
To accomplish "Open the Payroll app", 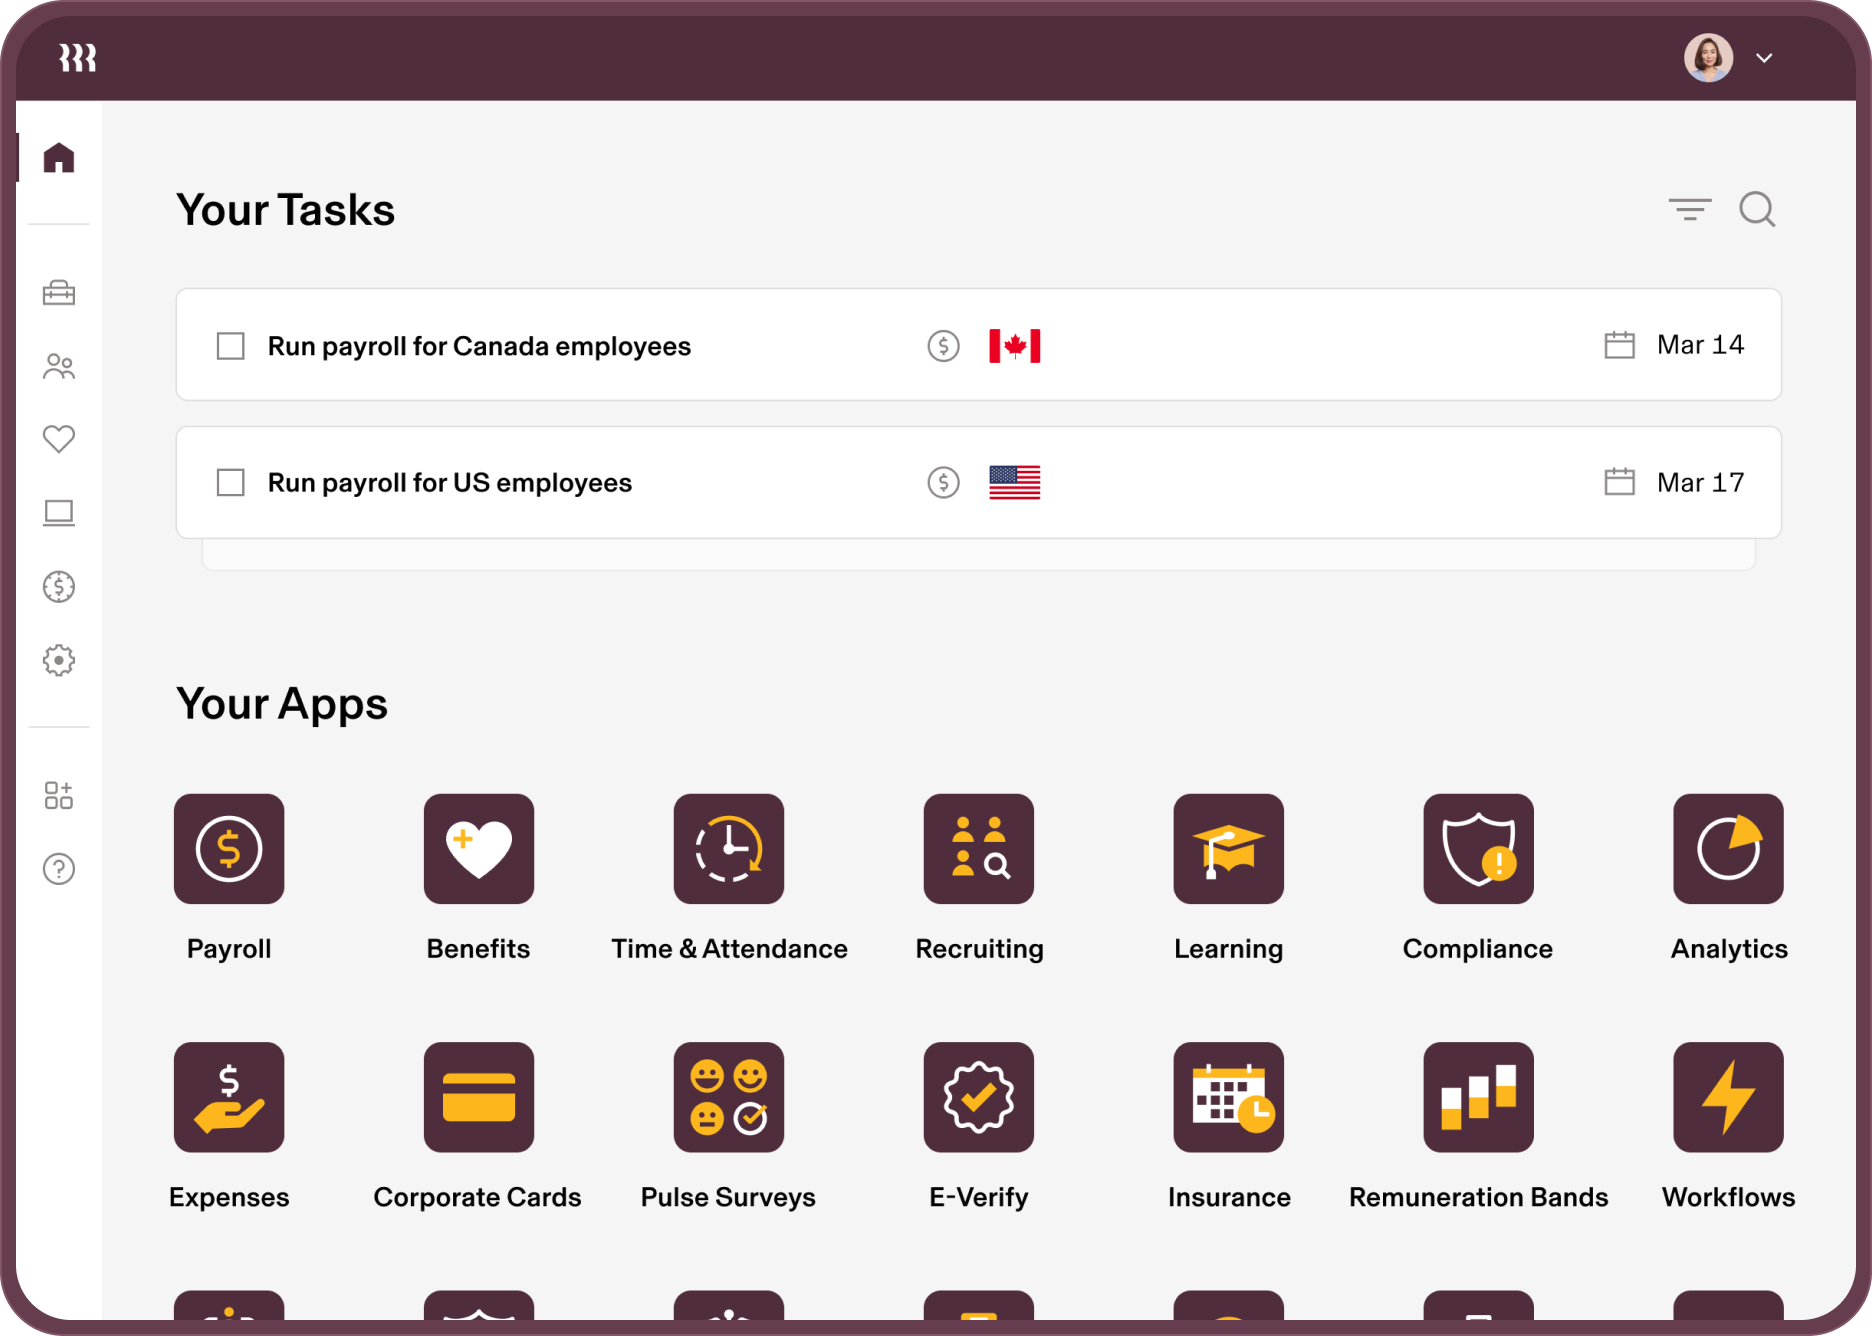I will 229,849.
